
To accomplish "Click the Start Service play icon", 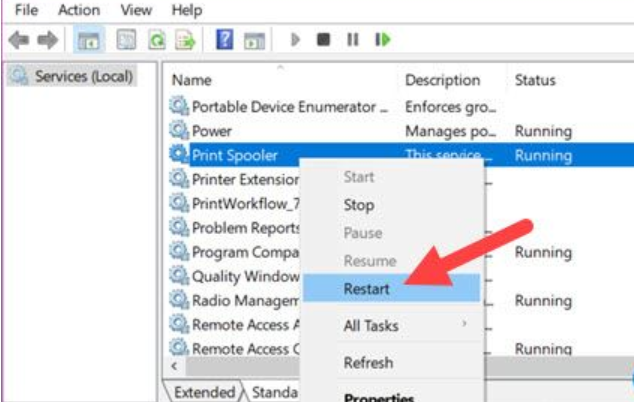I will click(295, 40).
